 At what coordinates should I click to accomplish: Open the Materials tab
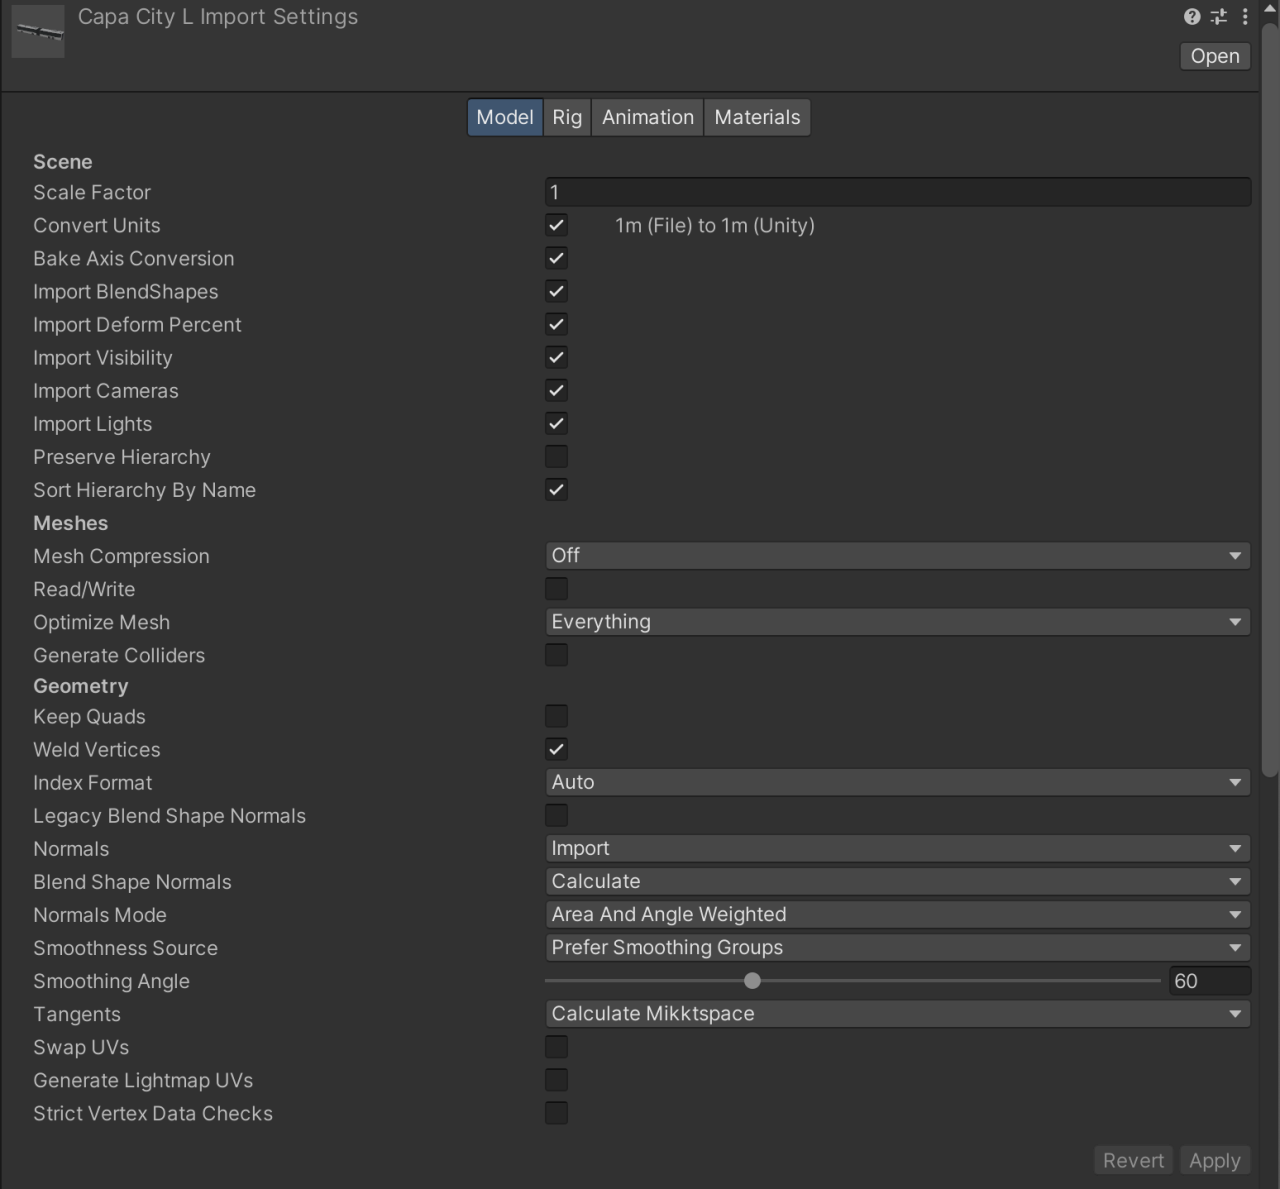(x=757, y=117)
